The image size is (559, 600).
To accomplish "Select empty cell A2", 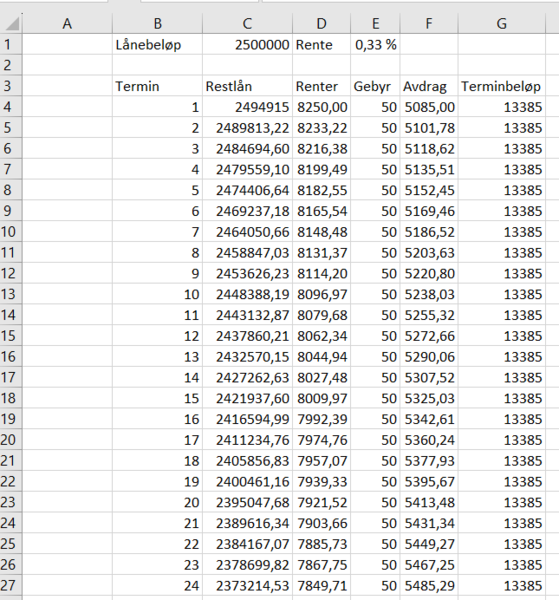I will tap(67, 65).
